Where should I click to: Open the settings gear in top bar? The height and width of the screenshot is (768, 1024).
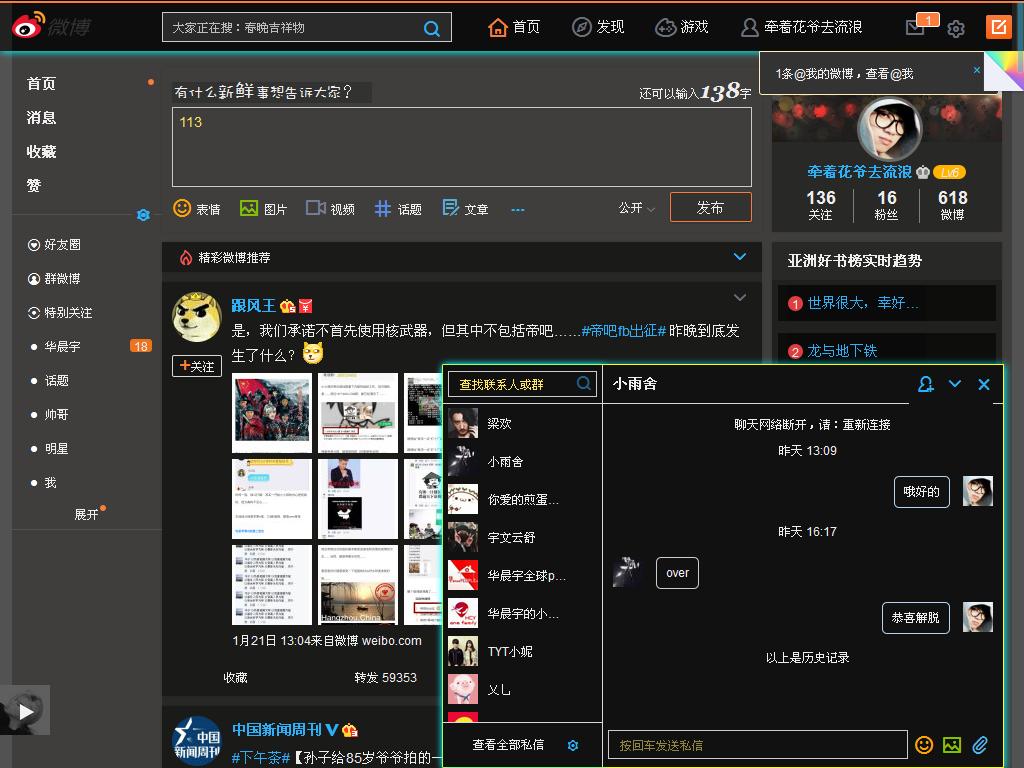tap(956, 28)
